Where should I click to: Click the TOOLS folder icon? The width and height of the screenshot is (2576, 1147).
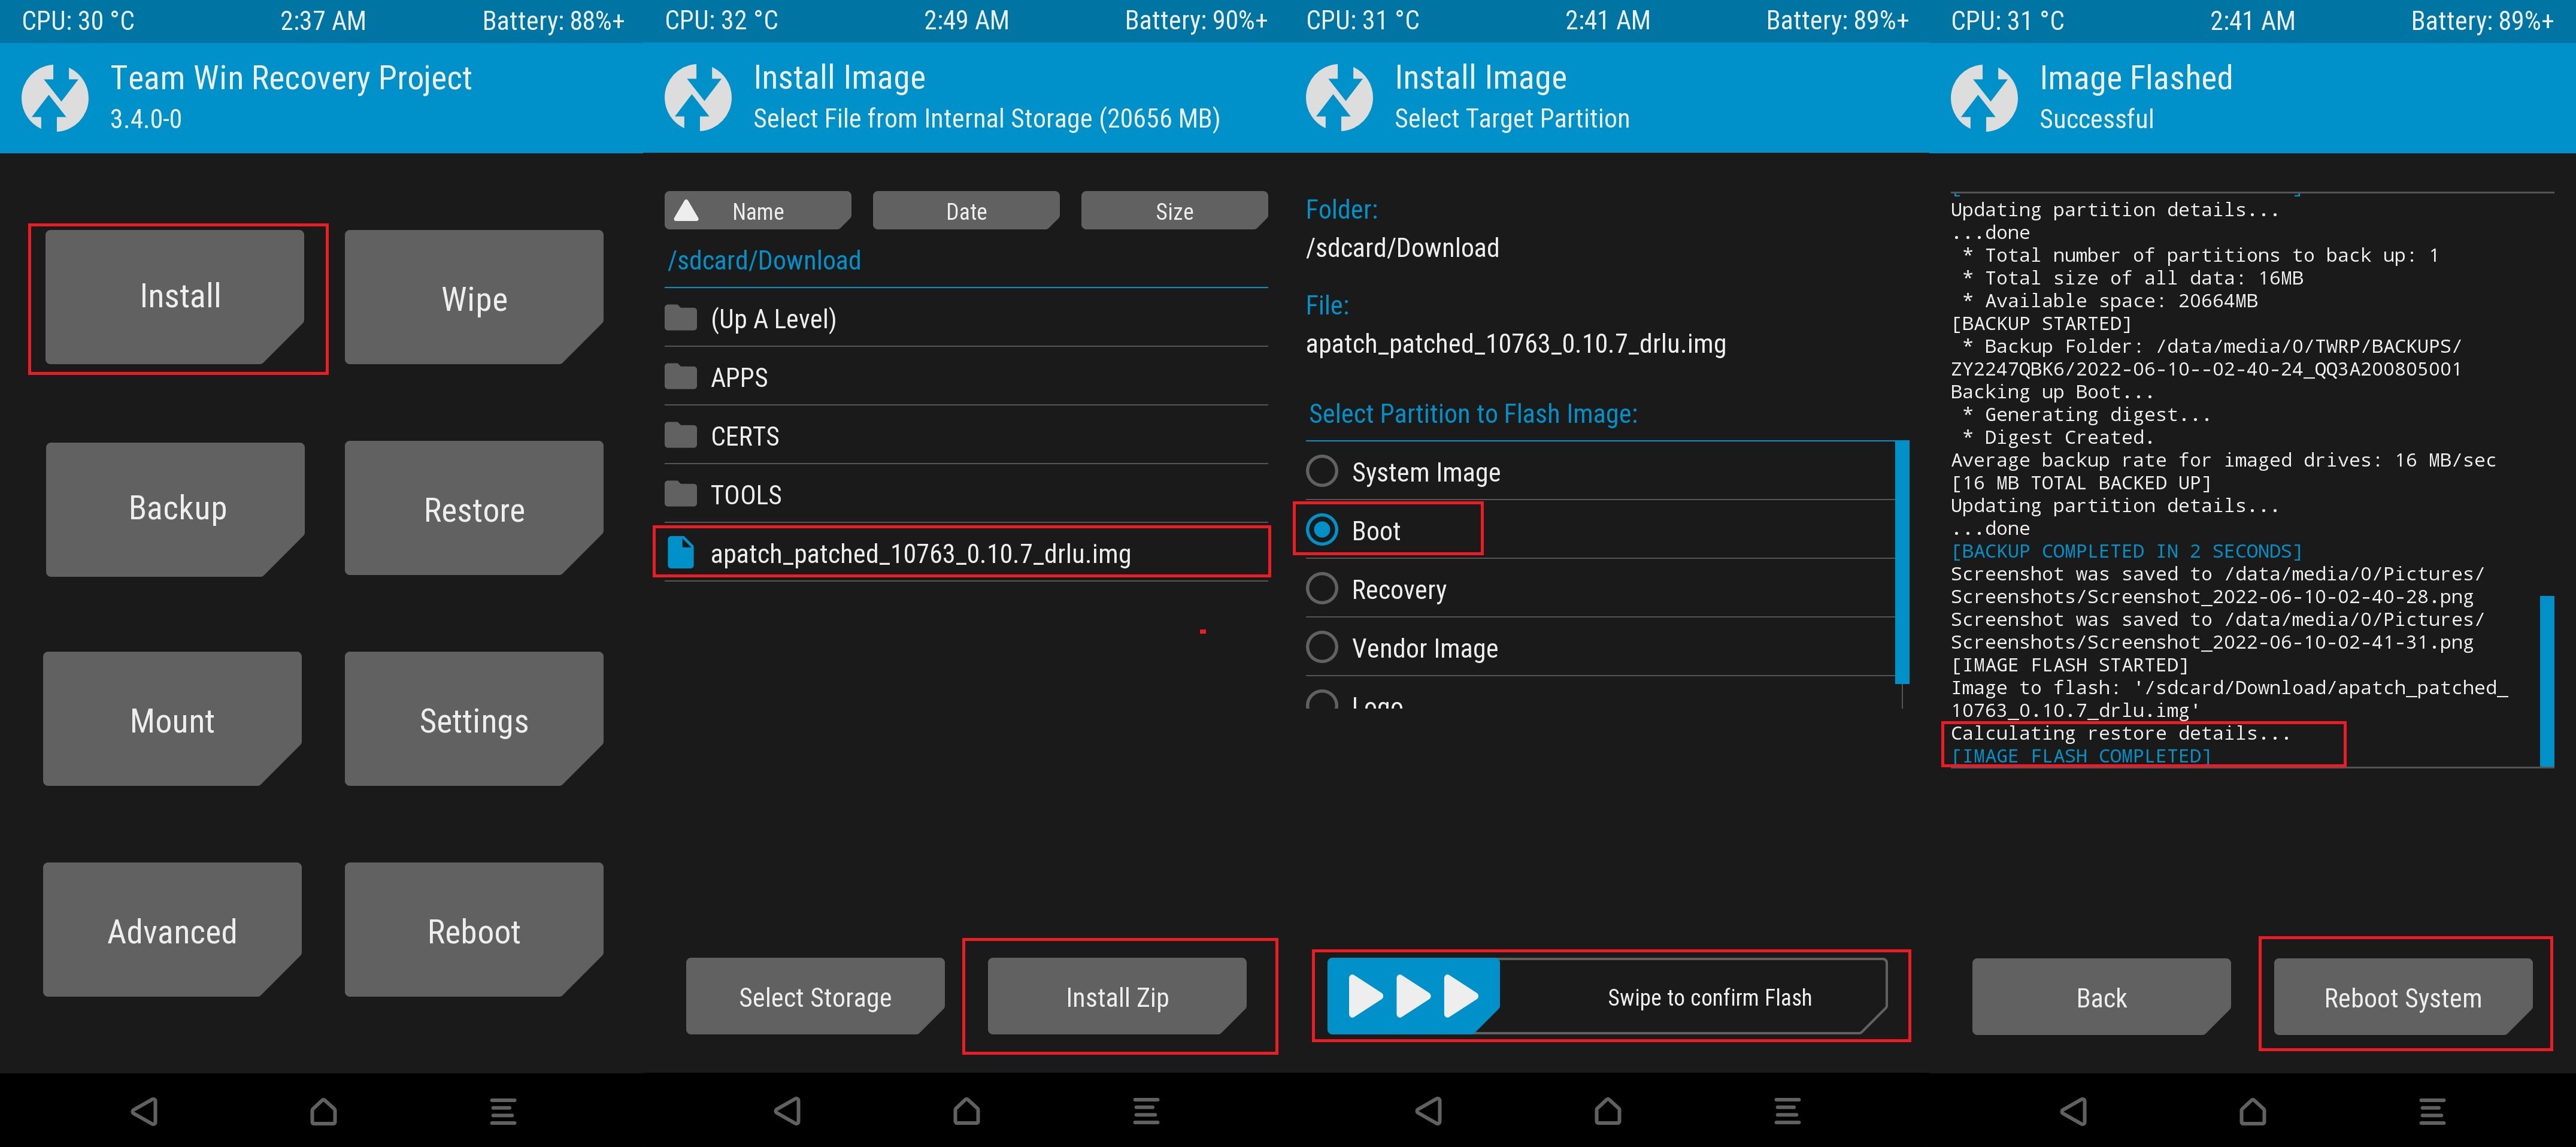(681, 494)
